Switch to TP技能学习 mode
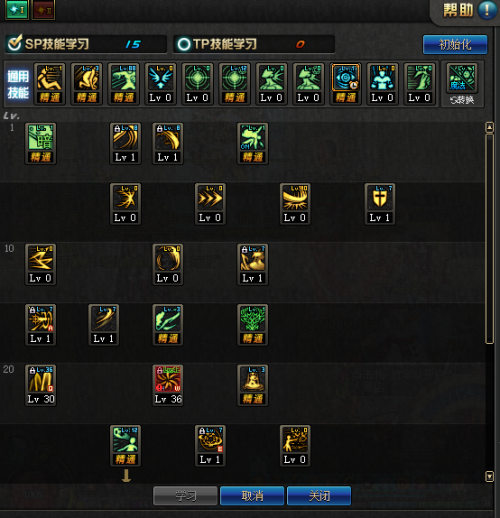The image size is (500, 518). pos(184,44)
